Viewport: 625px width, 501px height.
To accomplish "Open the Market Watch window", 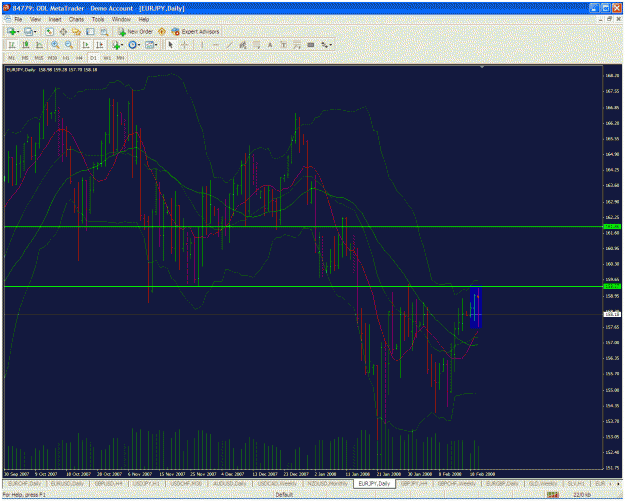I will 49,32.
